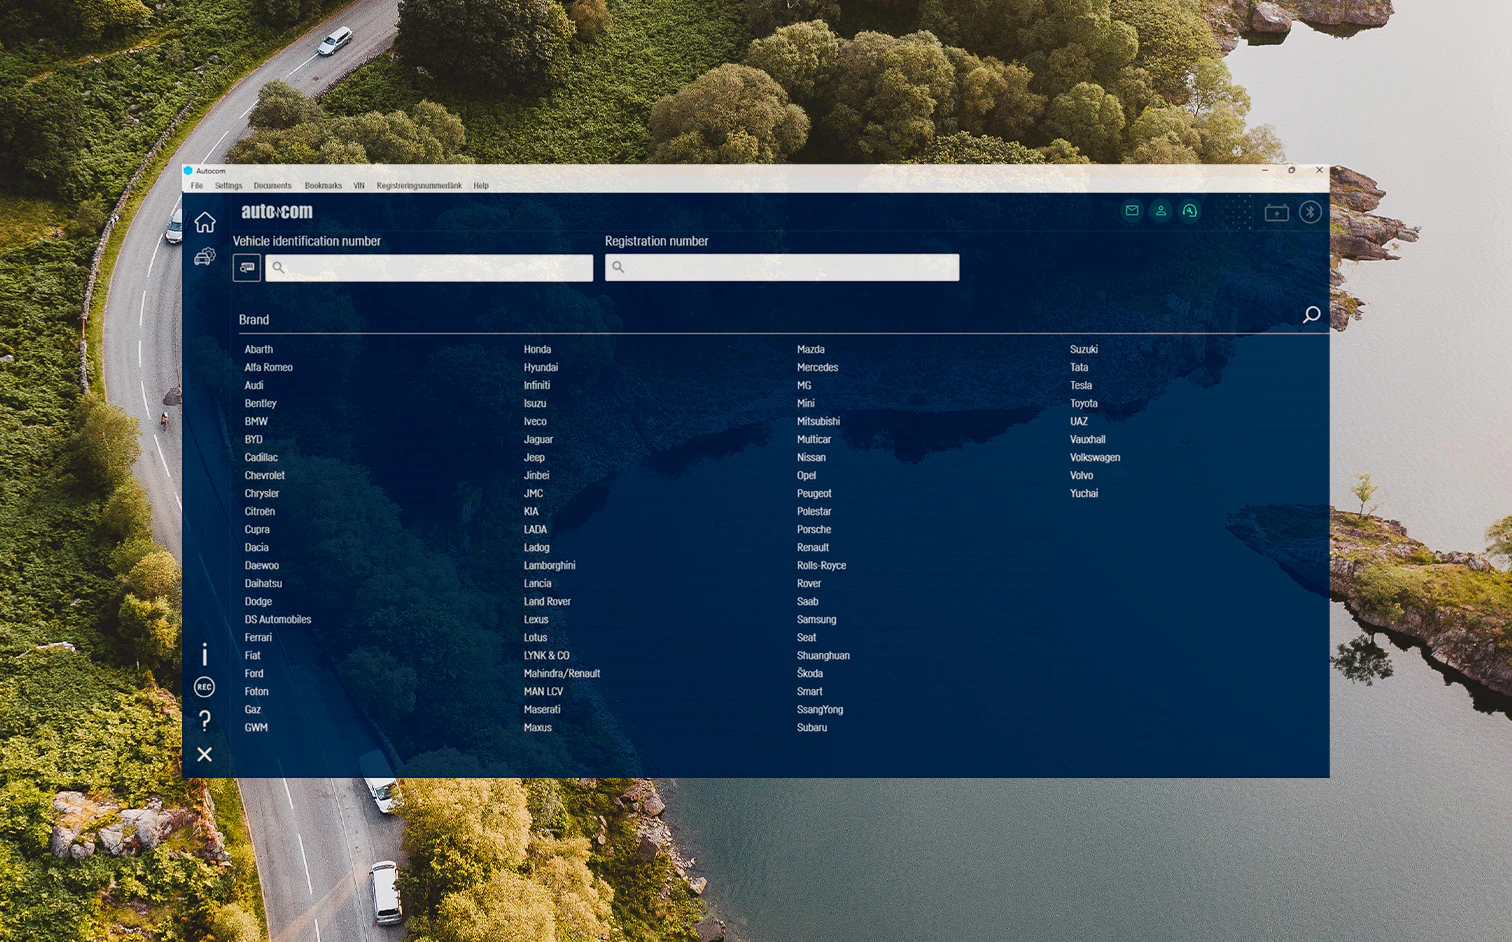
Task: Select the Peugeot brand
Action: point(814,493)
